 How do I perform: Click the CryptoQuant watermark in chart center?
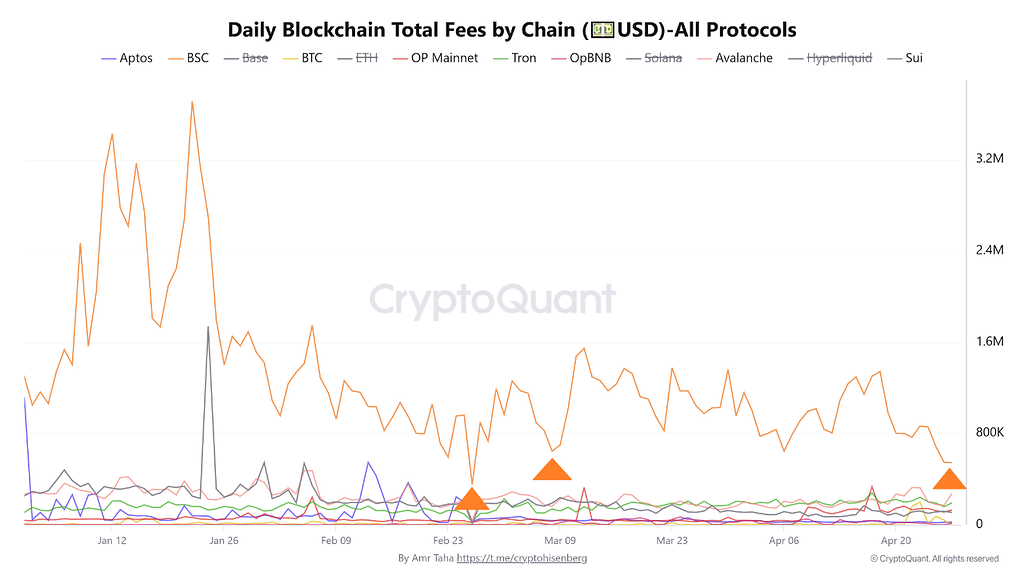tap(493, 299)
